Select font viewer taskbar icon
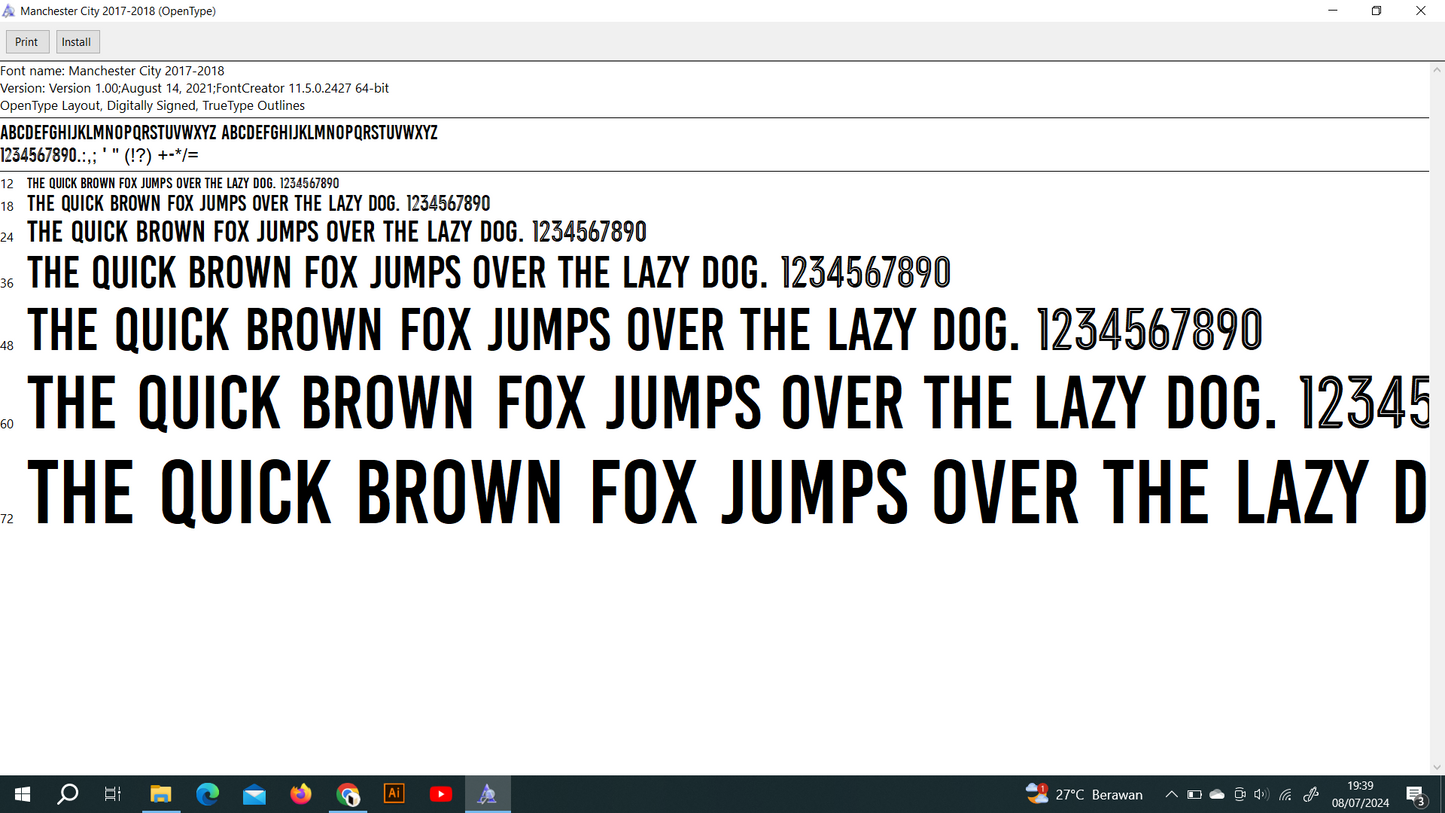The width and height of the screenshot is (1445, 813). (488, 794)
